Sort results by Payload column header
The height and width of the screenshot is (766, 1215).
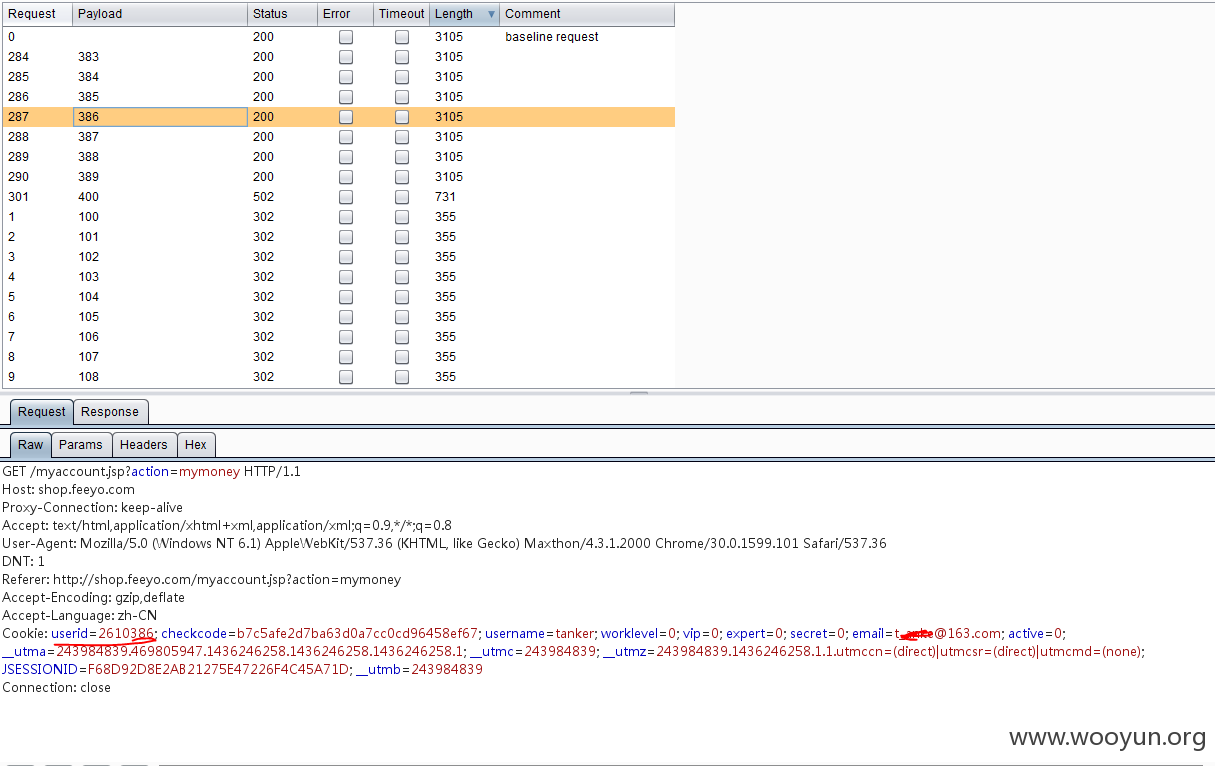click(x=160, y=14)
